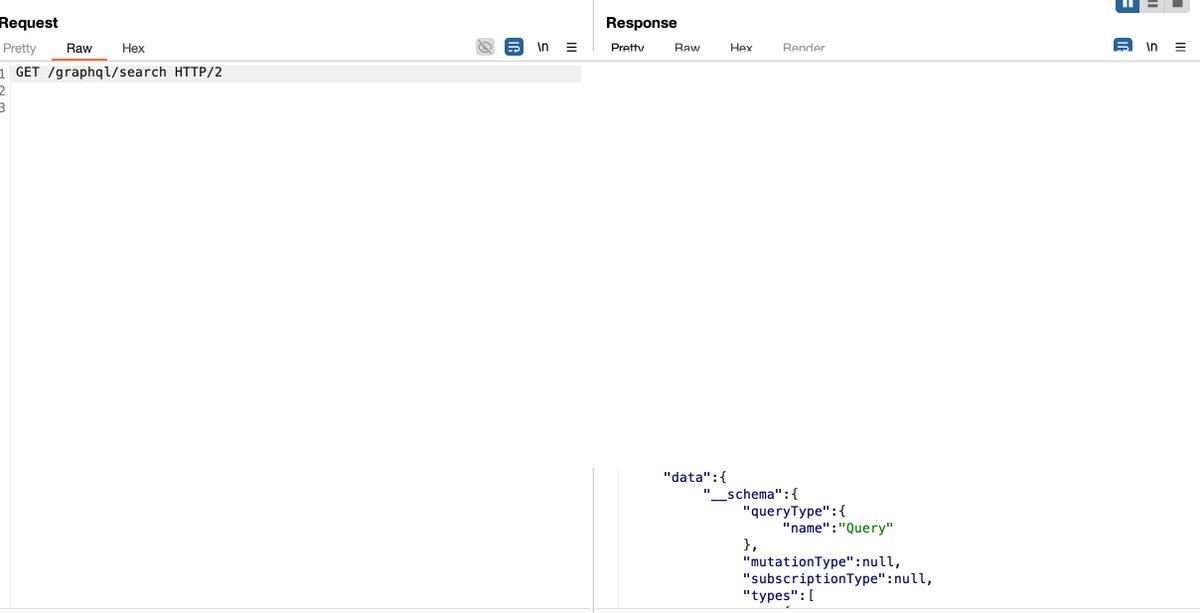Image resolution: width=1200 pixels, height=613 pixels.
Task: Toggle word wrap in the Response editor
Action: 1122,46
